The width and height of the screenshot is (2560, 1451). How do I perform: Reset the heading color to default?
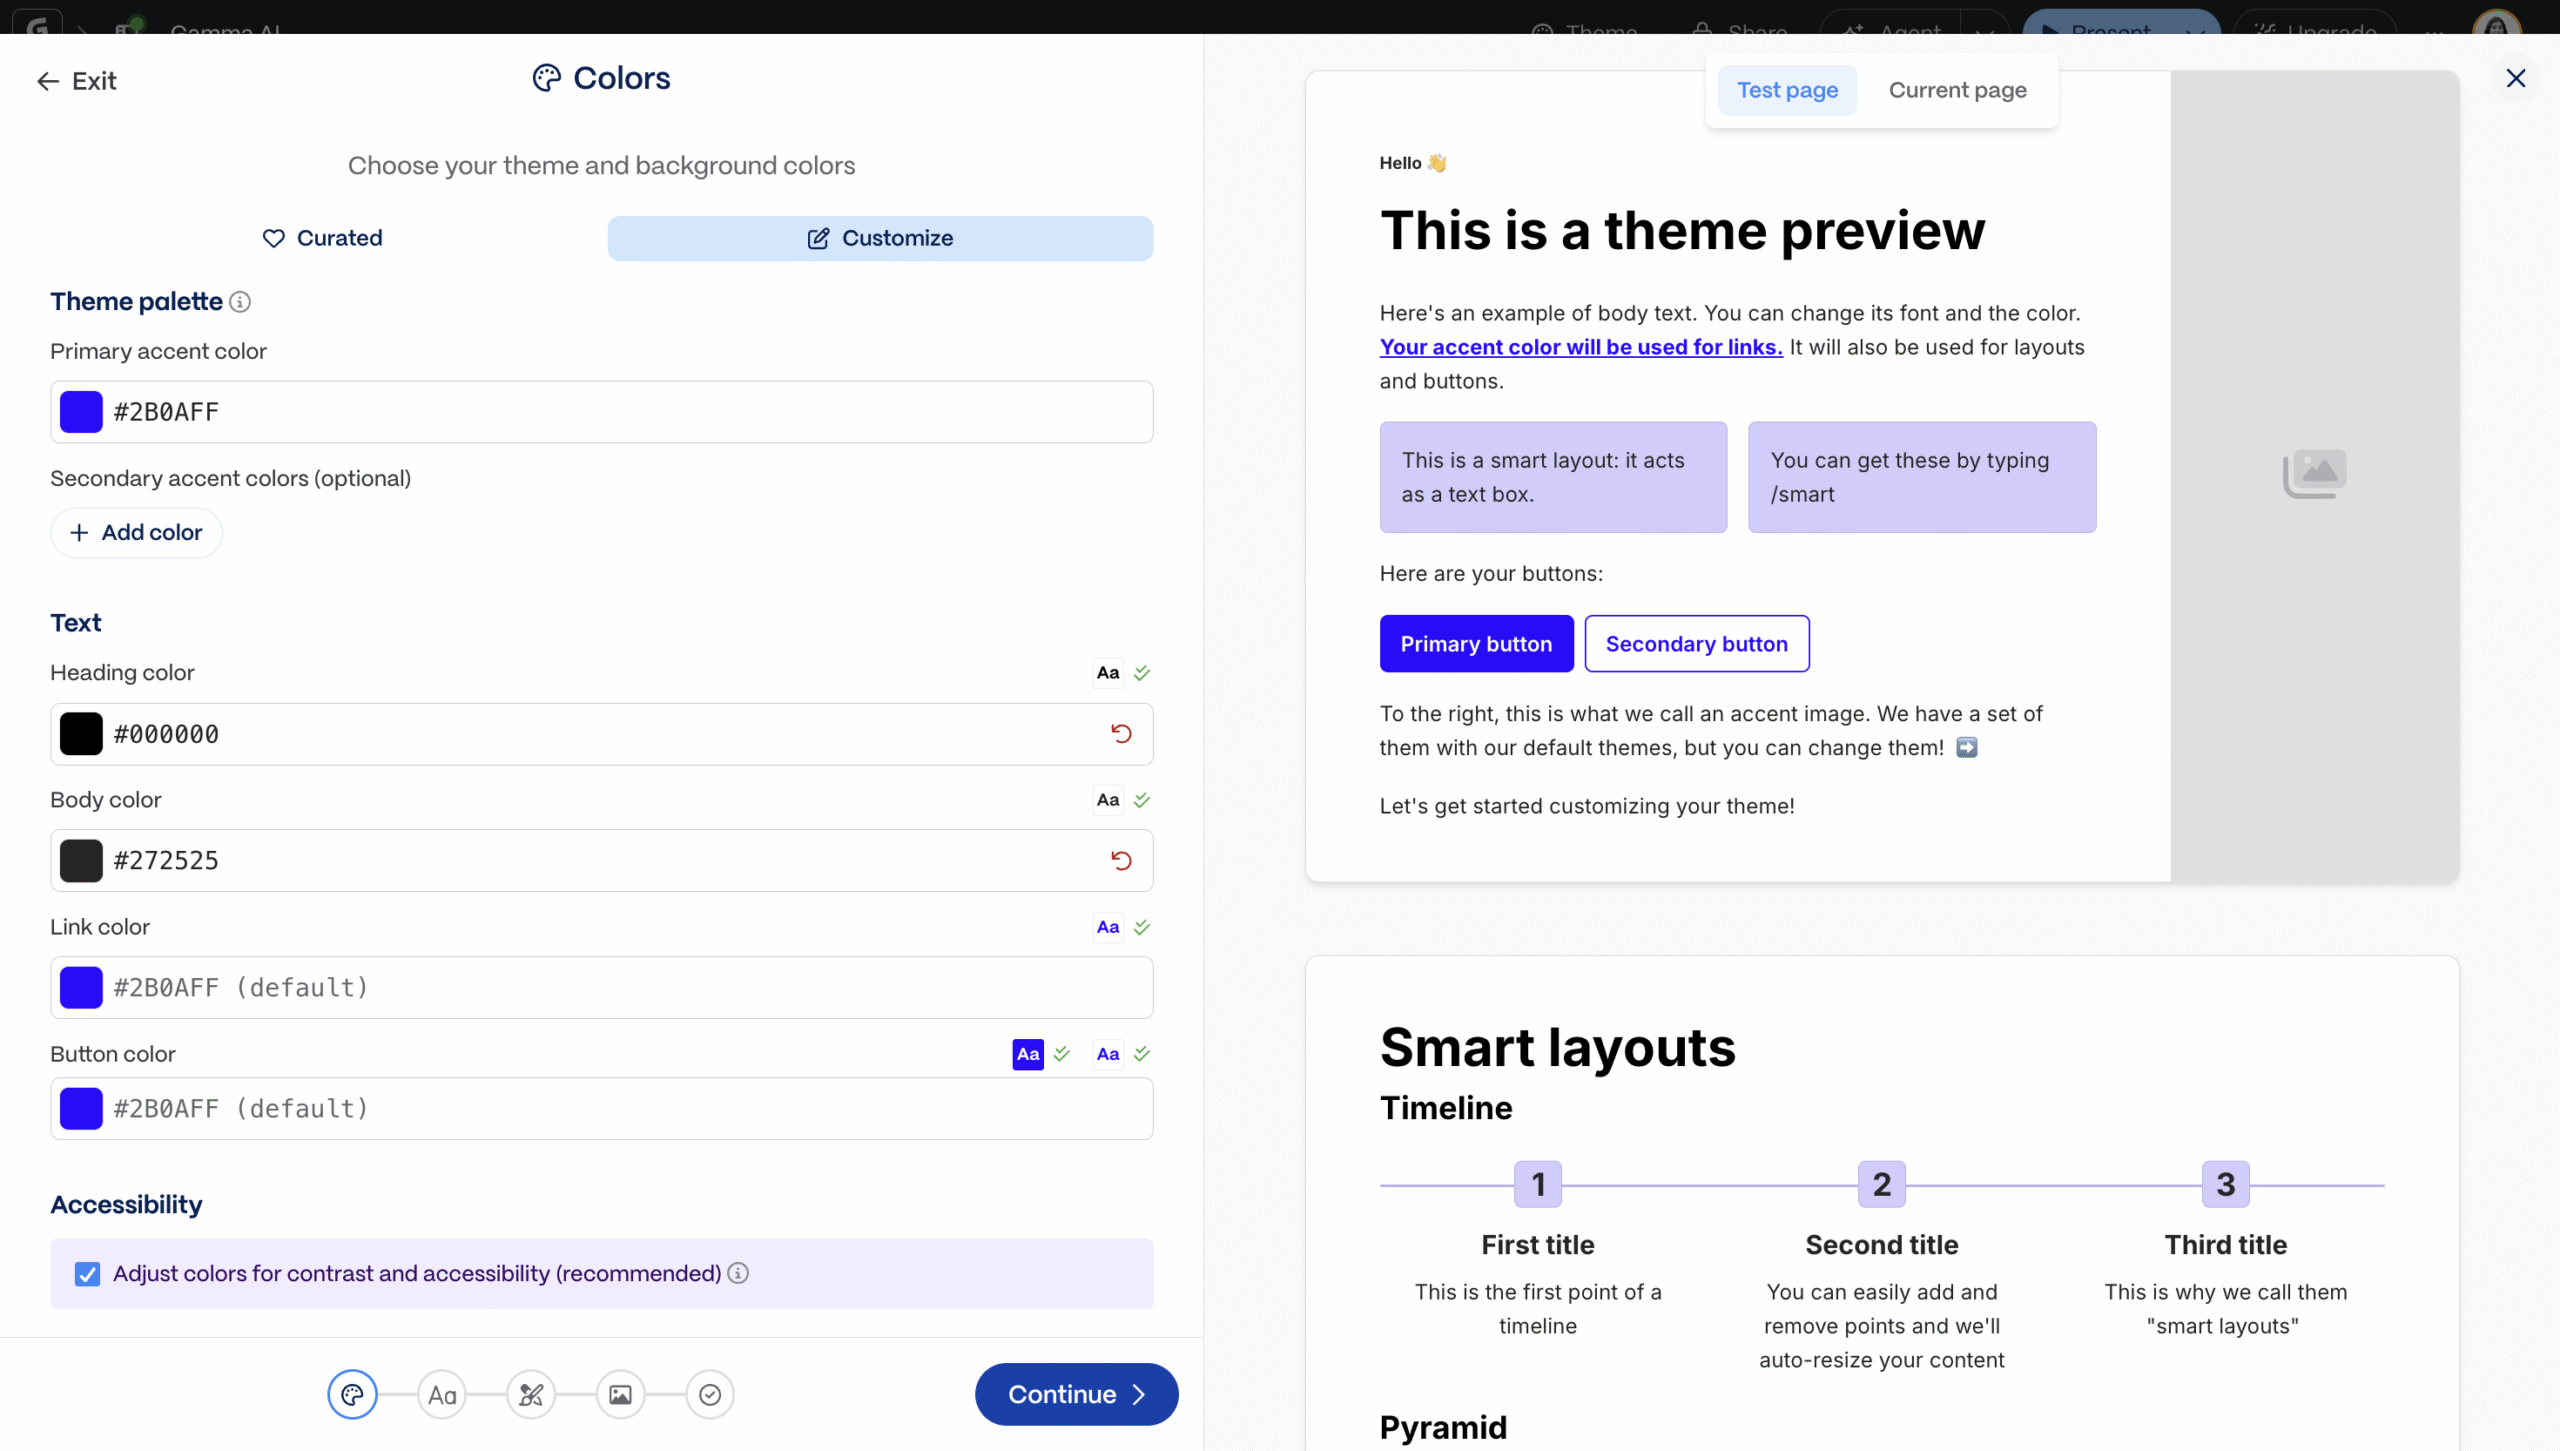pos(1121,734)
